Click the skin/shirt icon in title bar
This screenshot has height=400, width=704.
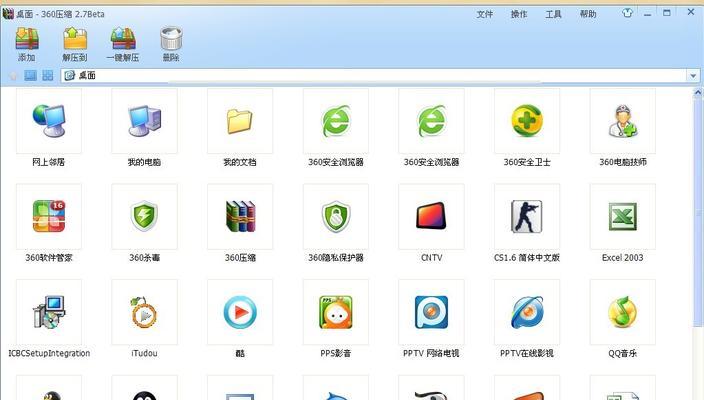627,13
